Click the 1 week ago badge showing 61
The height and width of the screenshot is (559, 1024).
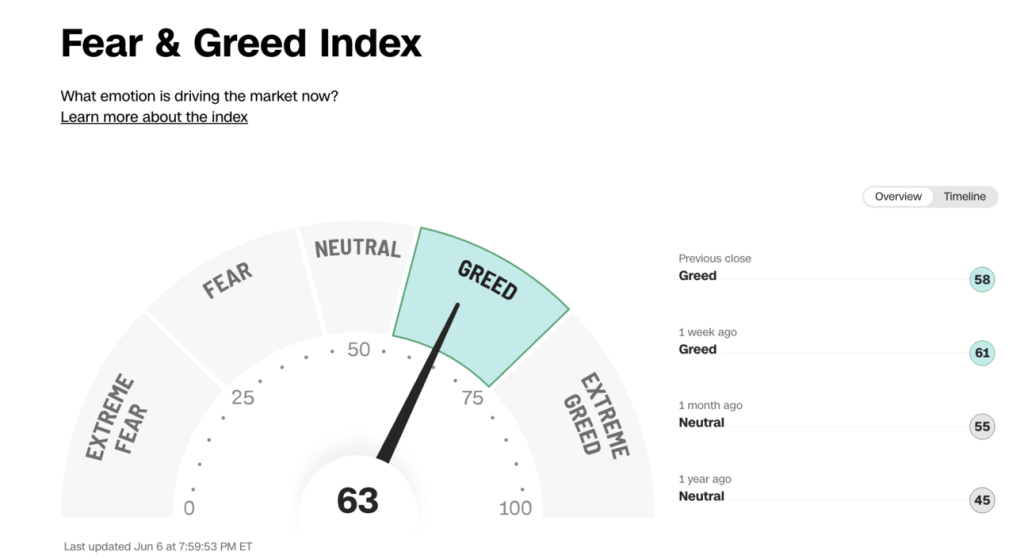tap(982, 352)
